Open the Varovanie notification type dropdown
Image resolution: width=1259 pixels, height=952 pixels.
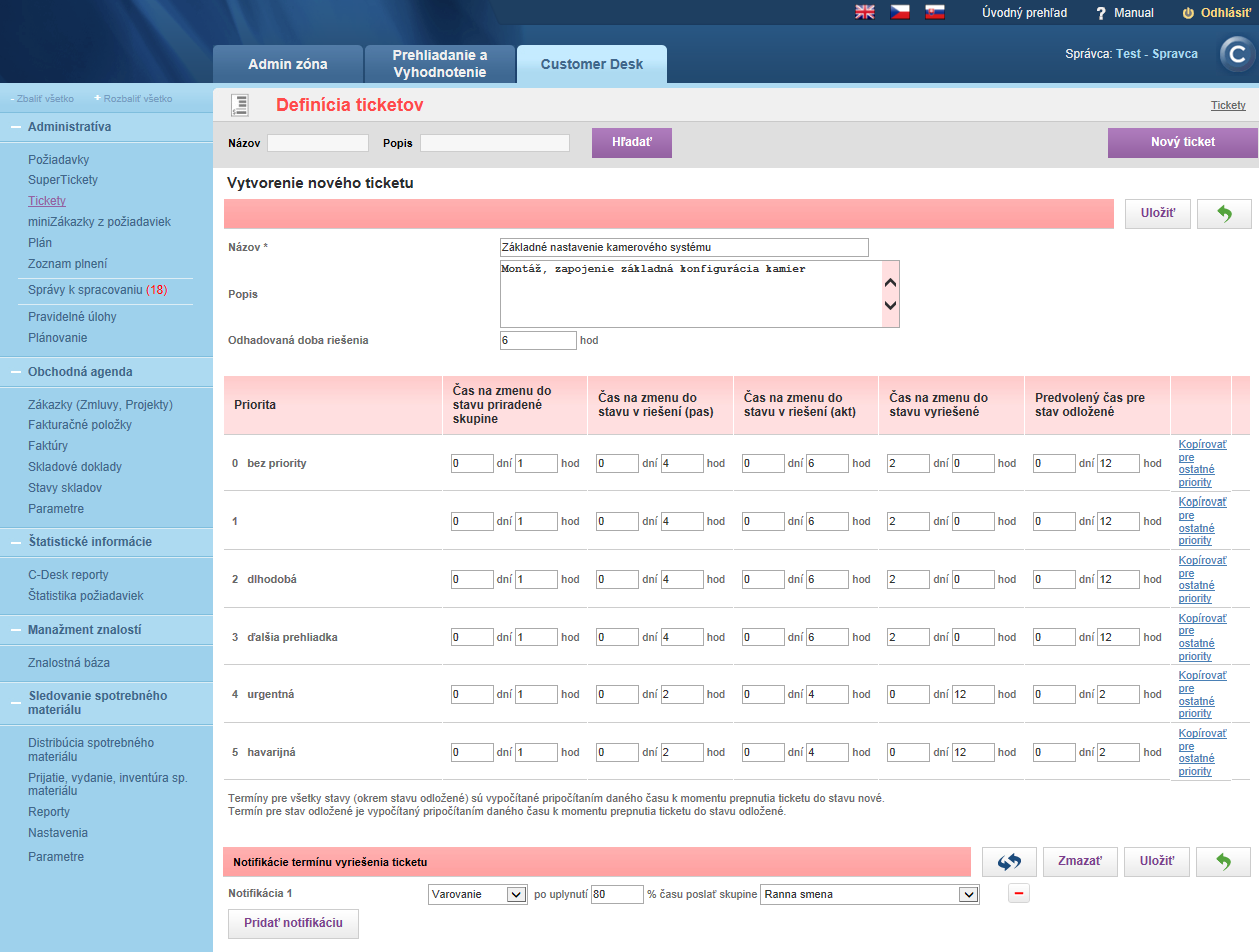(477, 894)
